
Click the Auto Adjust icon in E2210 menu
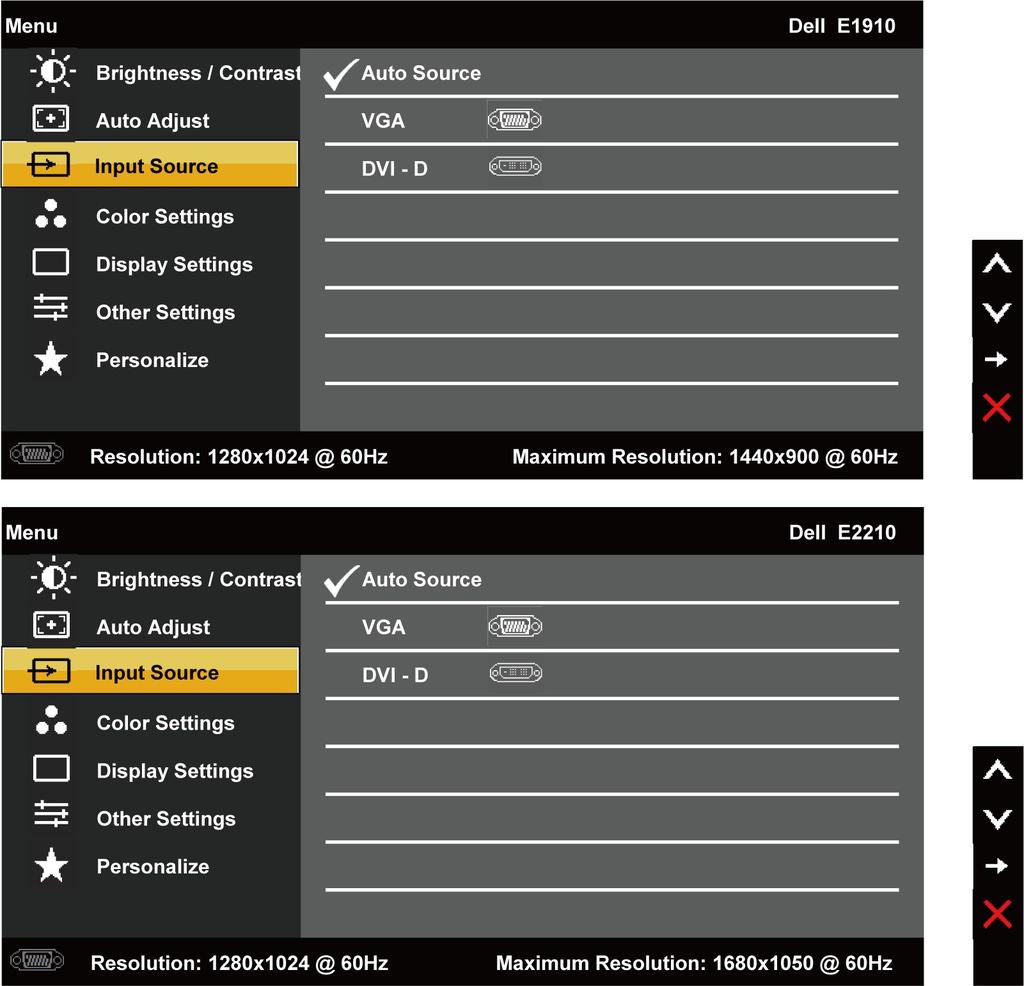click(52, 625)
